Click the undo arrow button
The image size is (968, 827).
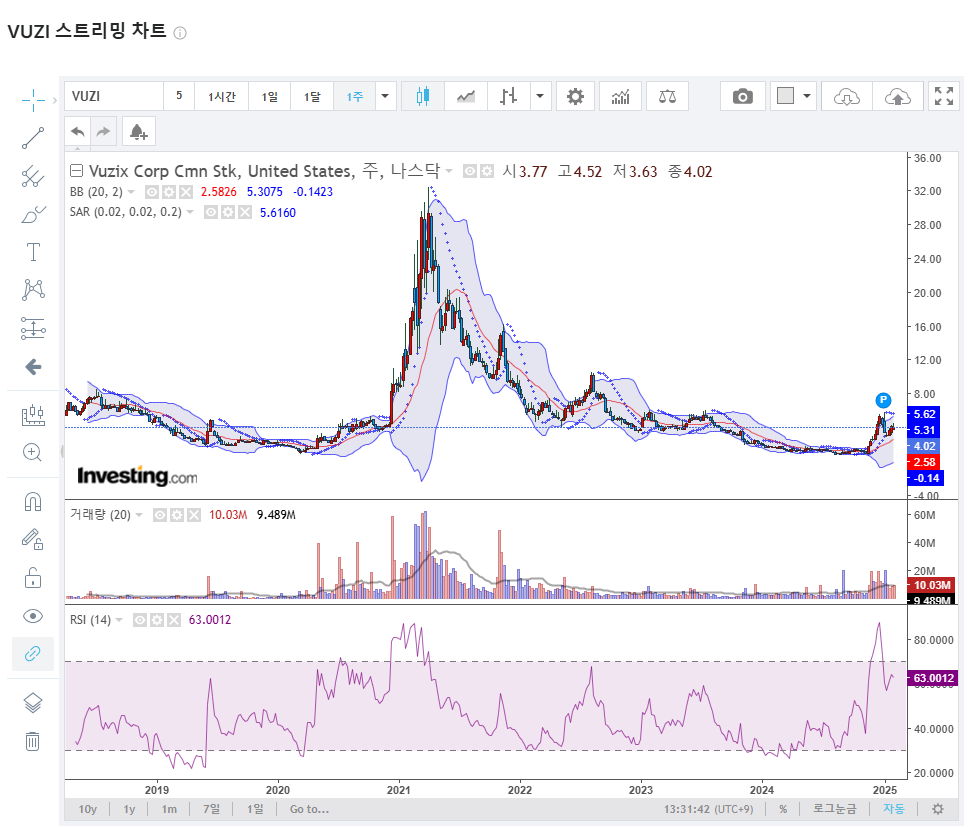point(78,131)
